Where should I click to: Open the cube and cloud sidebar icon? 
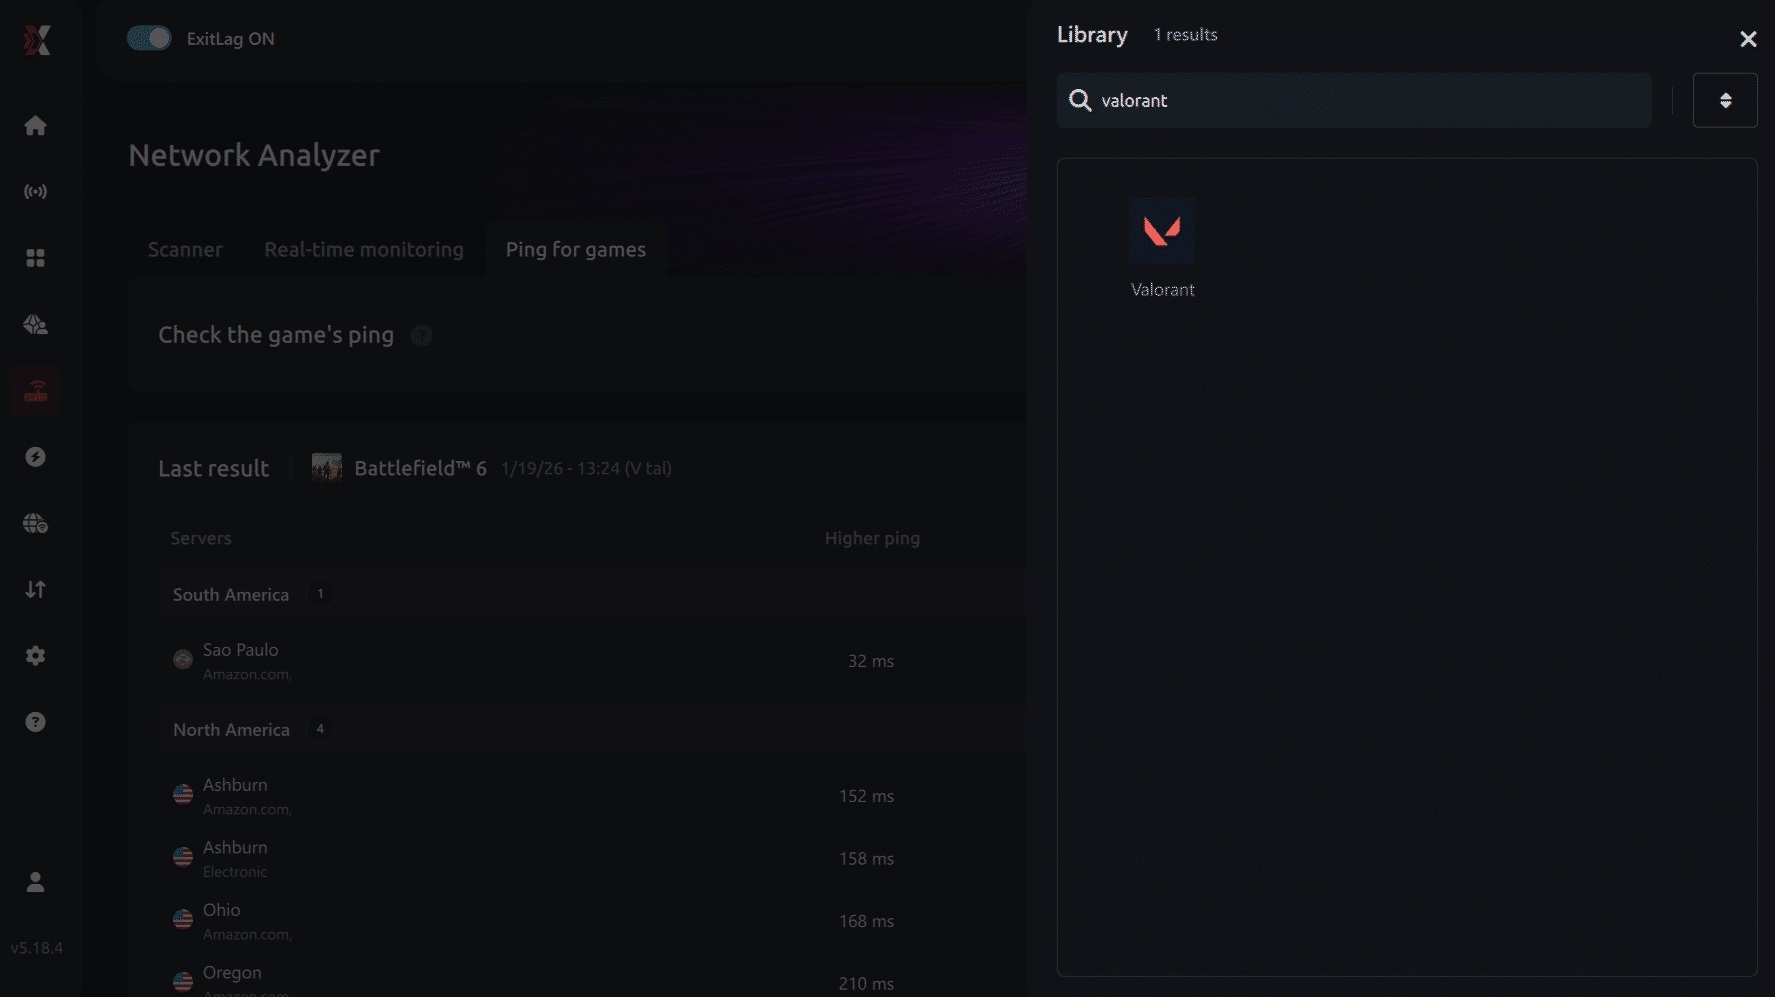(x=36, y=324)
